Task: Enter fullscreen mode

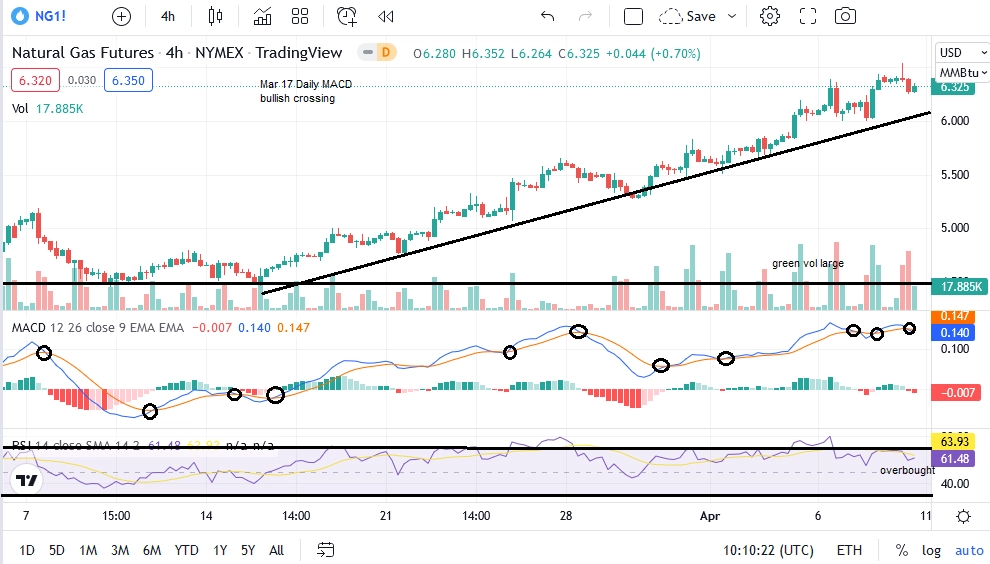Action: tap(808, 16)
